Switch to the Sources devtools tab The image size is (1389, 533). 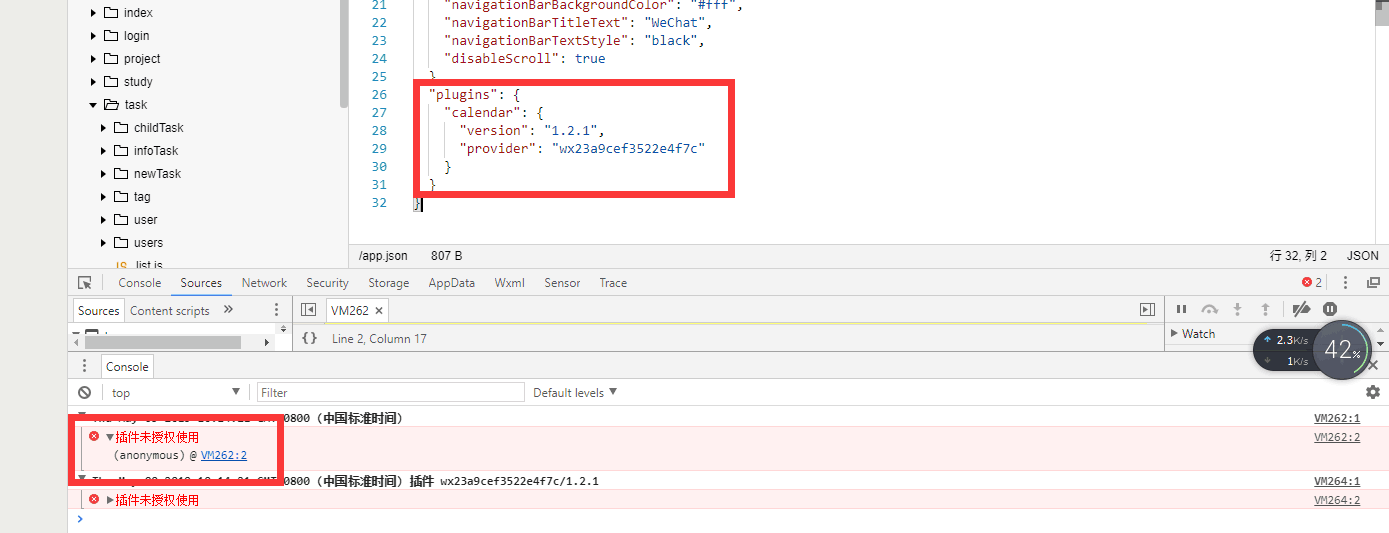coord(201,283)
